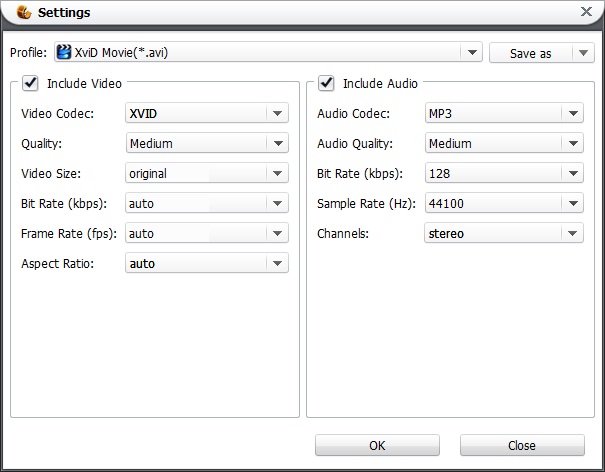605x472 pixels.
Task: Open the video Bit Rate auto dropdown
Action: click(207, 203)
